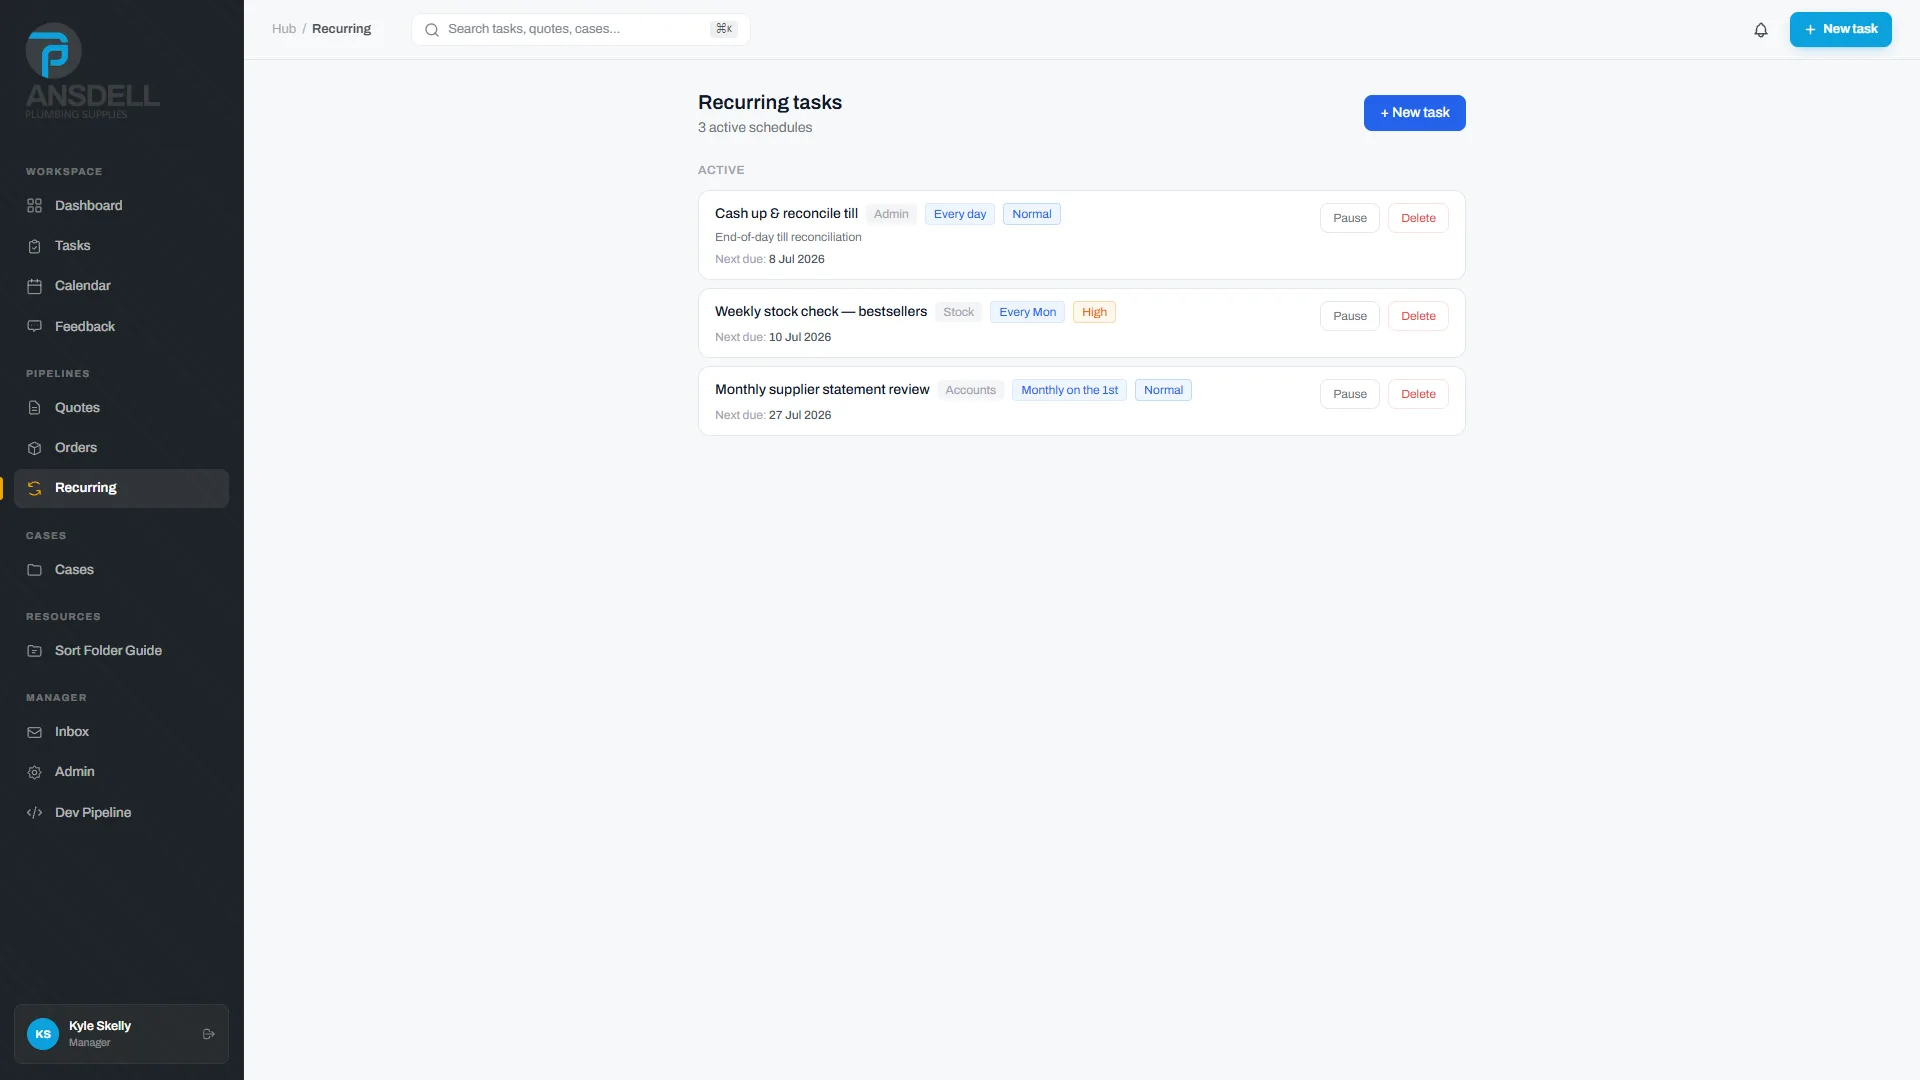Click the Normal tag on Monthly supplier review
Viewport: 1920px width, 1080px height.
1163,390
